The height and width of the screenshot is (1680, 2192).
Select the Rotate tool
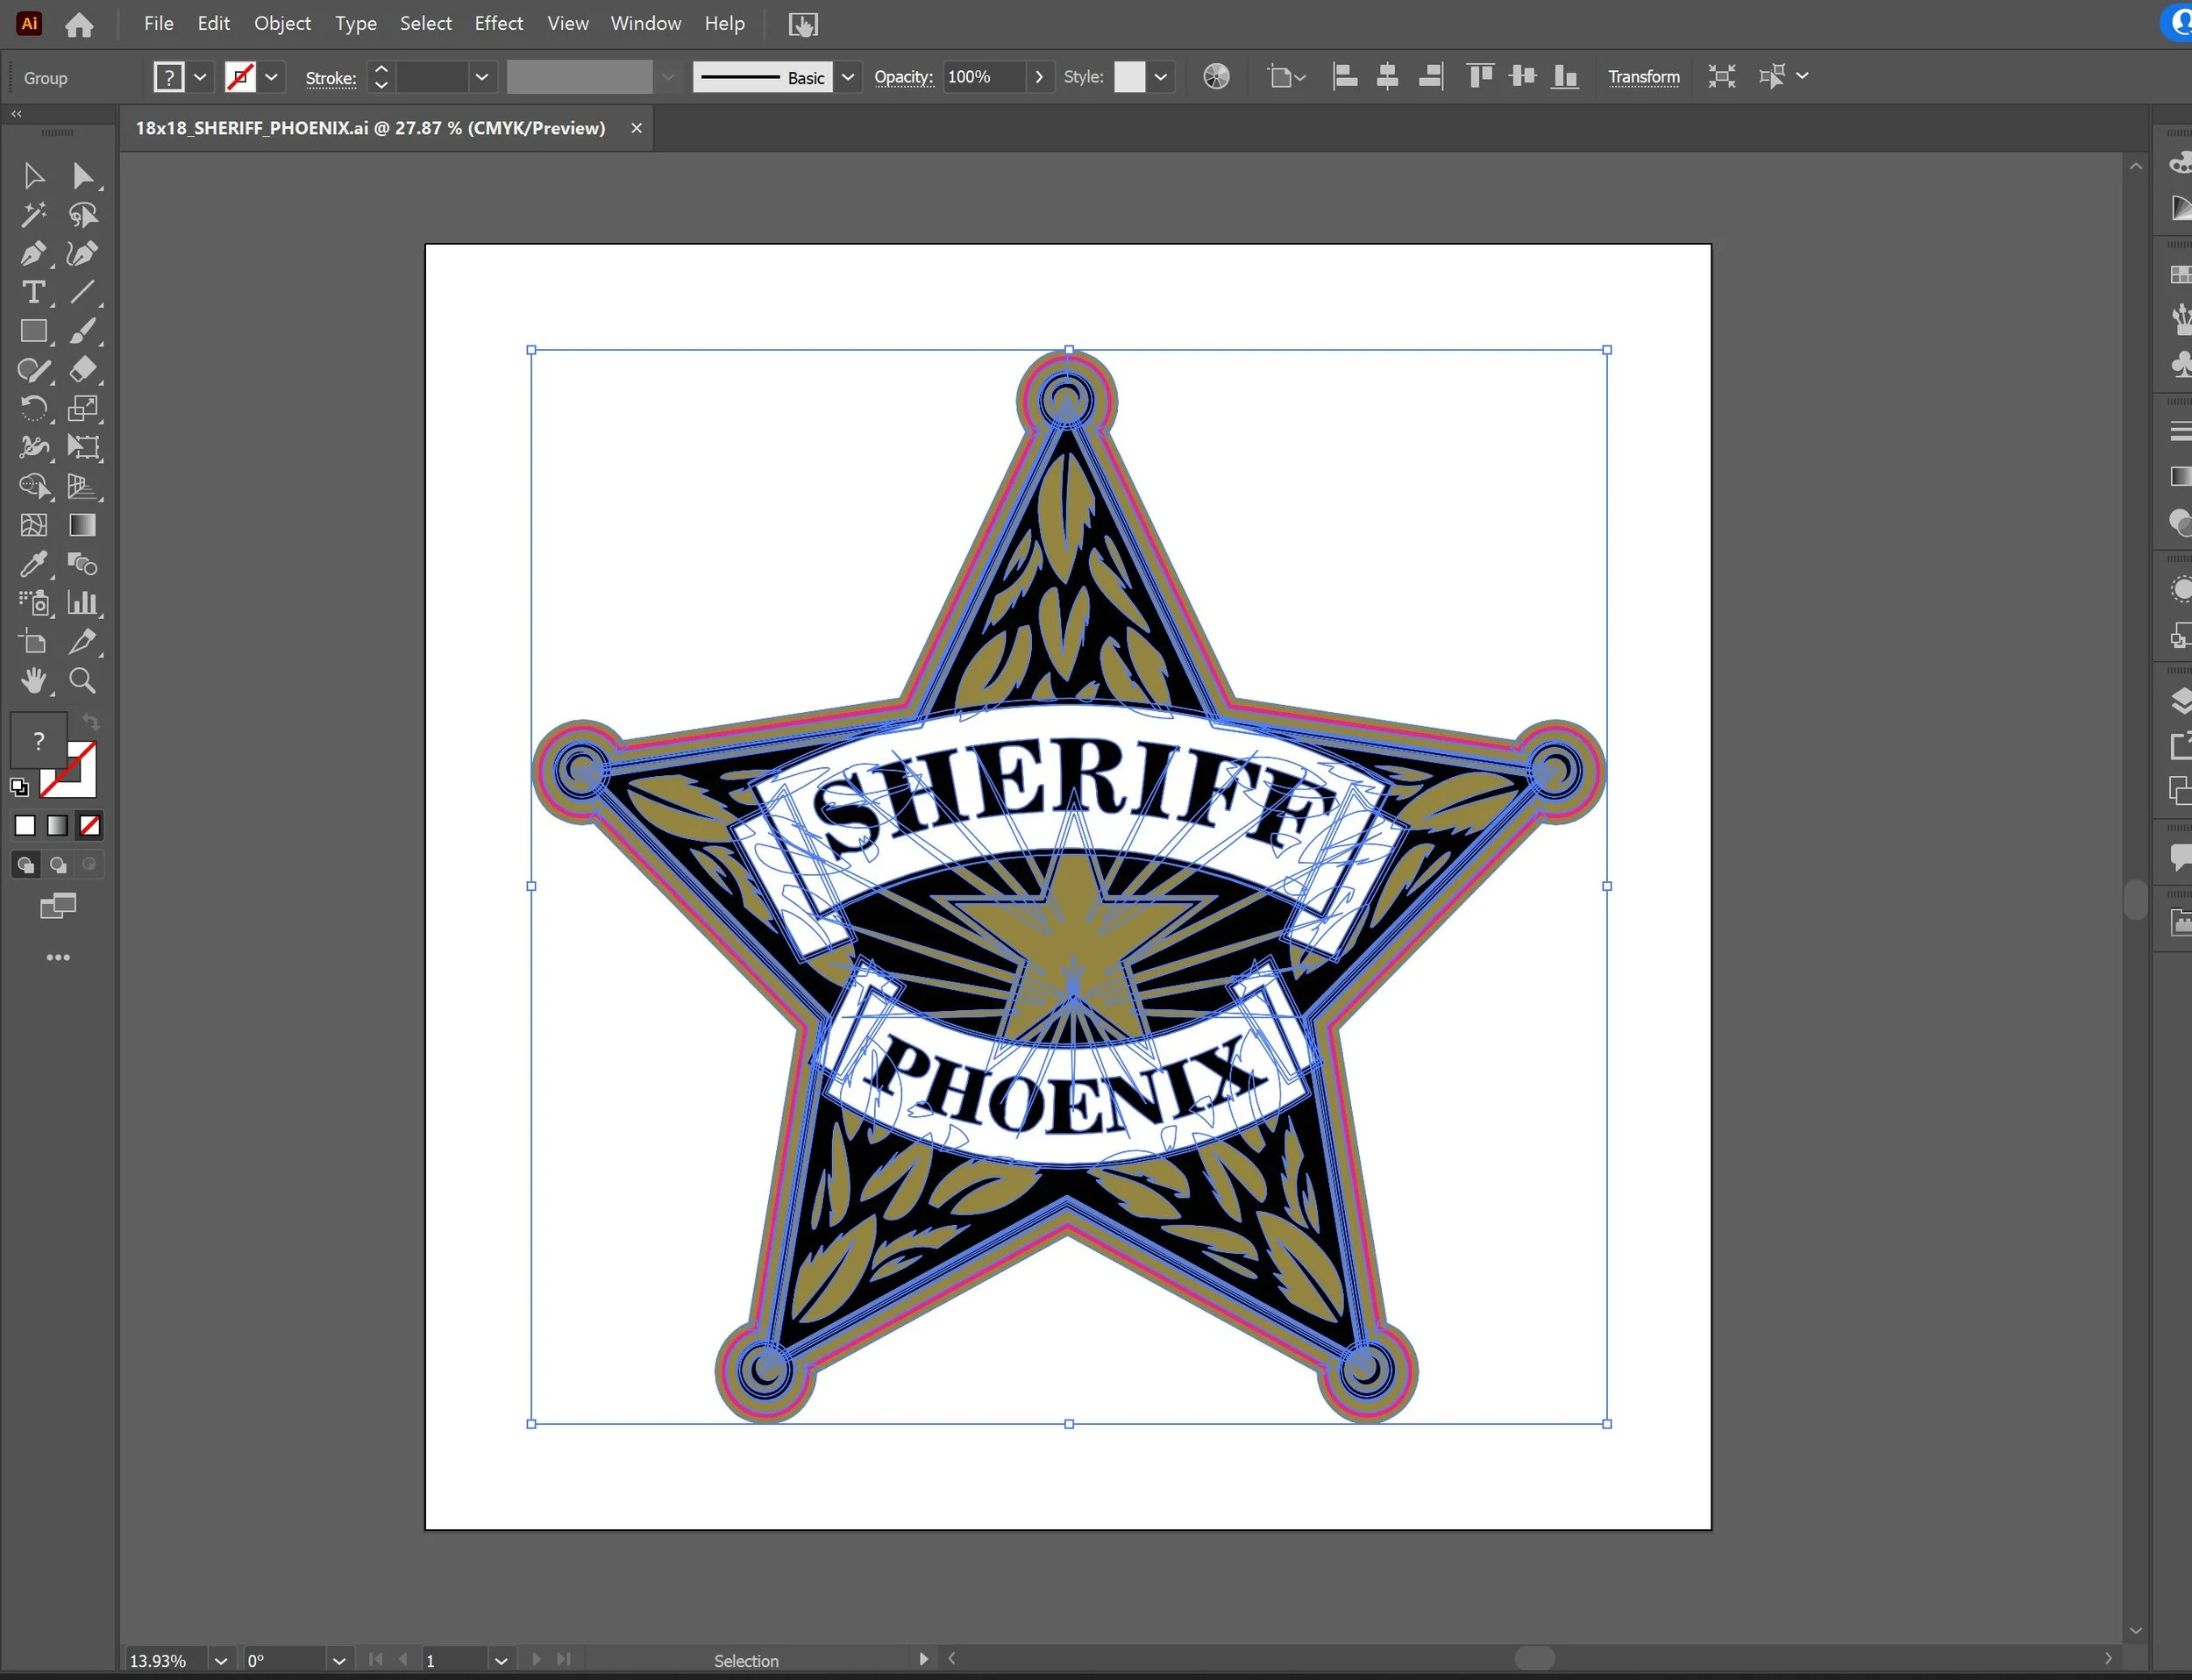coord(32,409)
